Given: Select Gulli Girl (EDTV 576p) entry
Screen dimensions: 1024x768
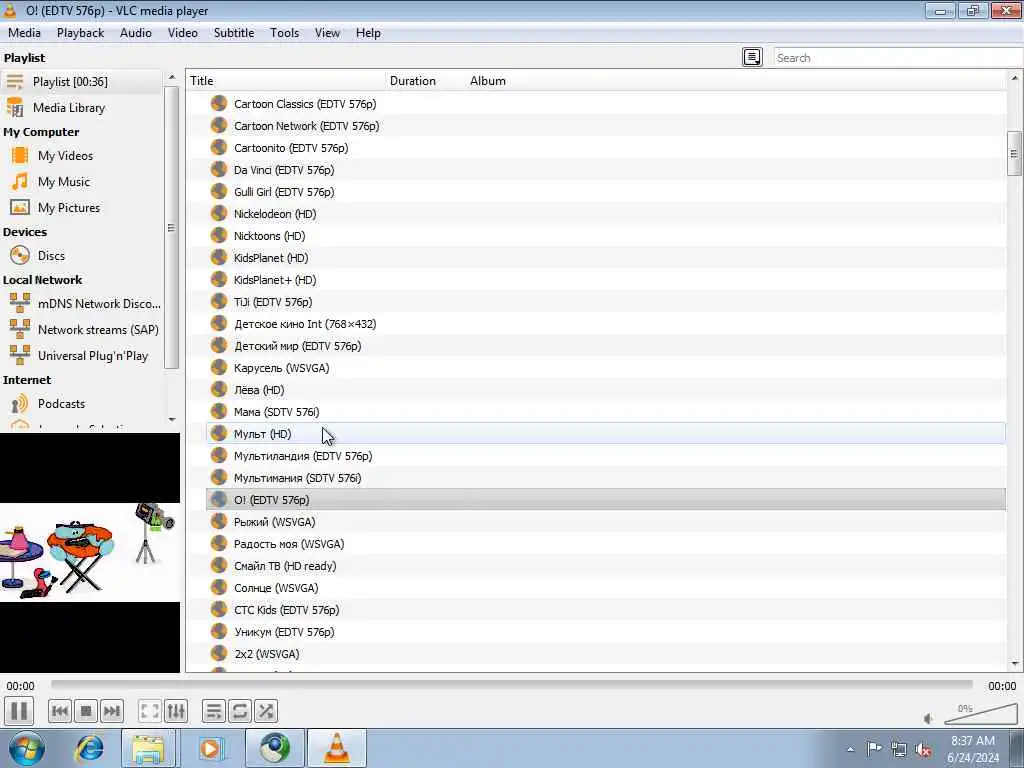Looking at the screenshot, I should pyautogui.click(x=605, y=192).
